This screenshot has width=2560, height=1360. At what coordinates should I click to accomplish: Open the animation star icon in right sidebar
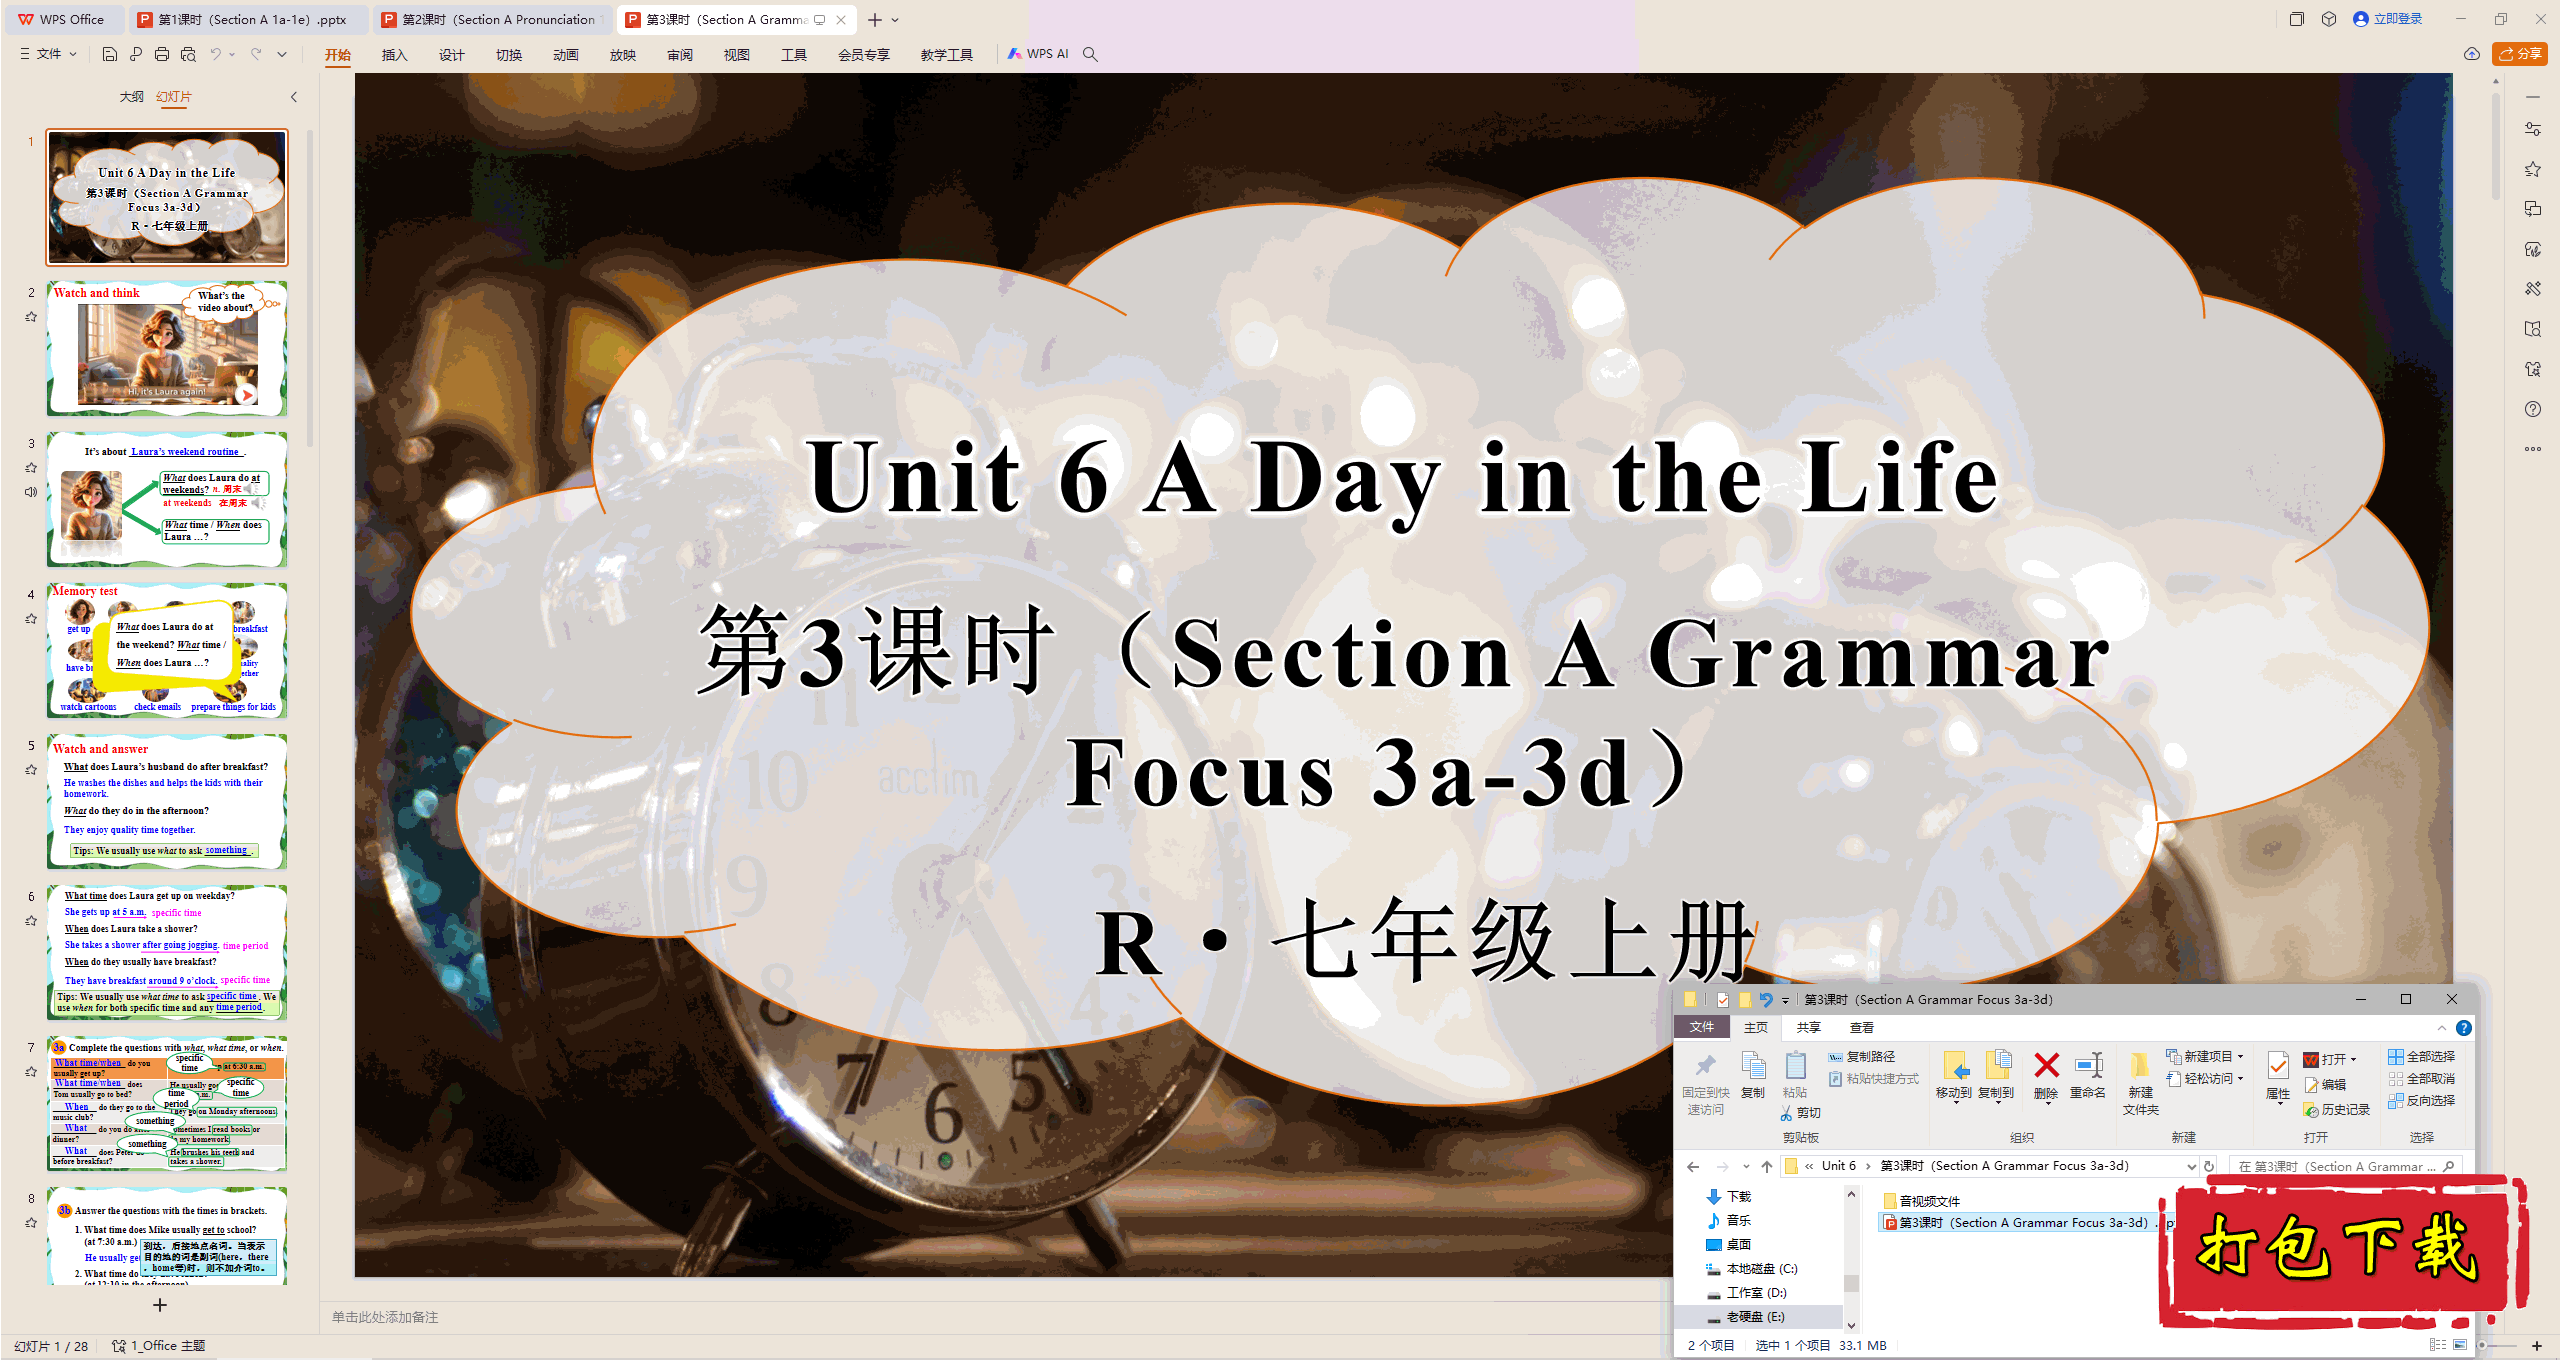2533,169
